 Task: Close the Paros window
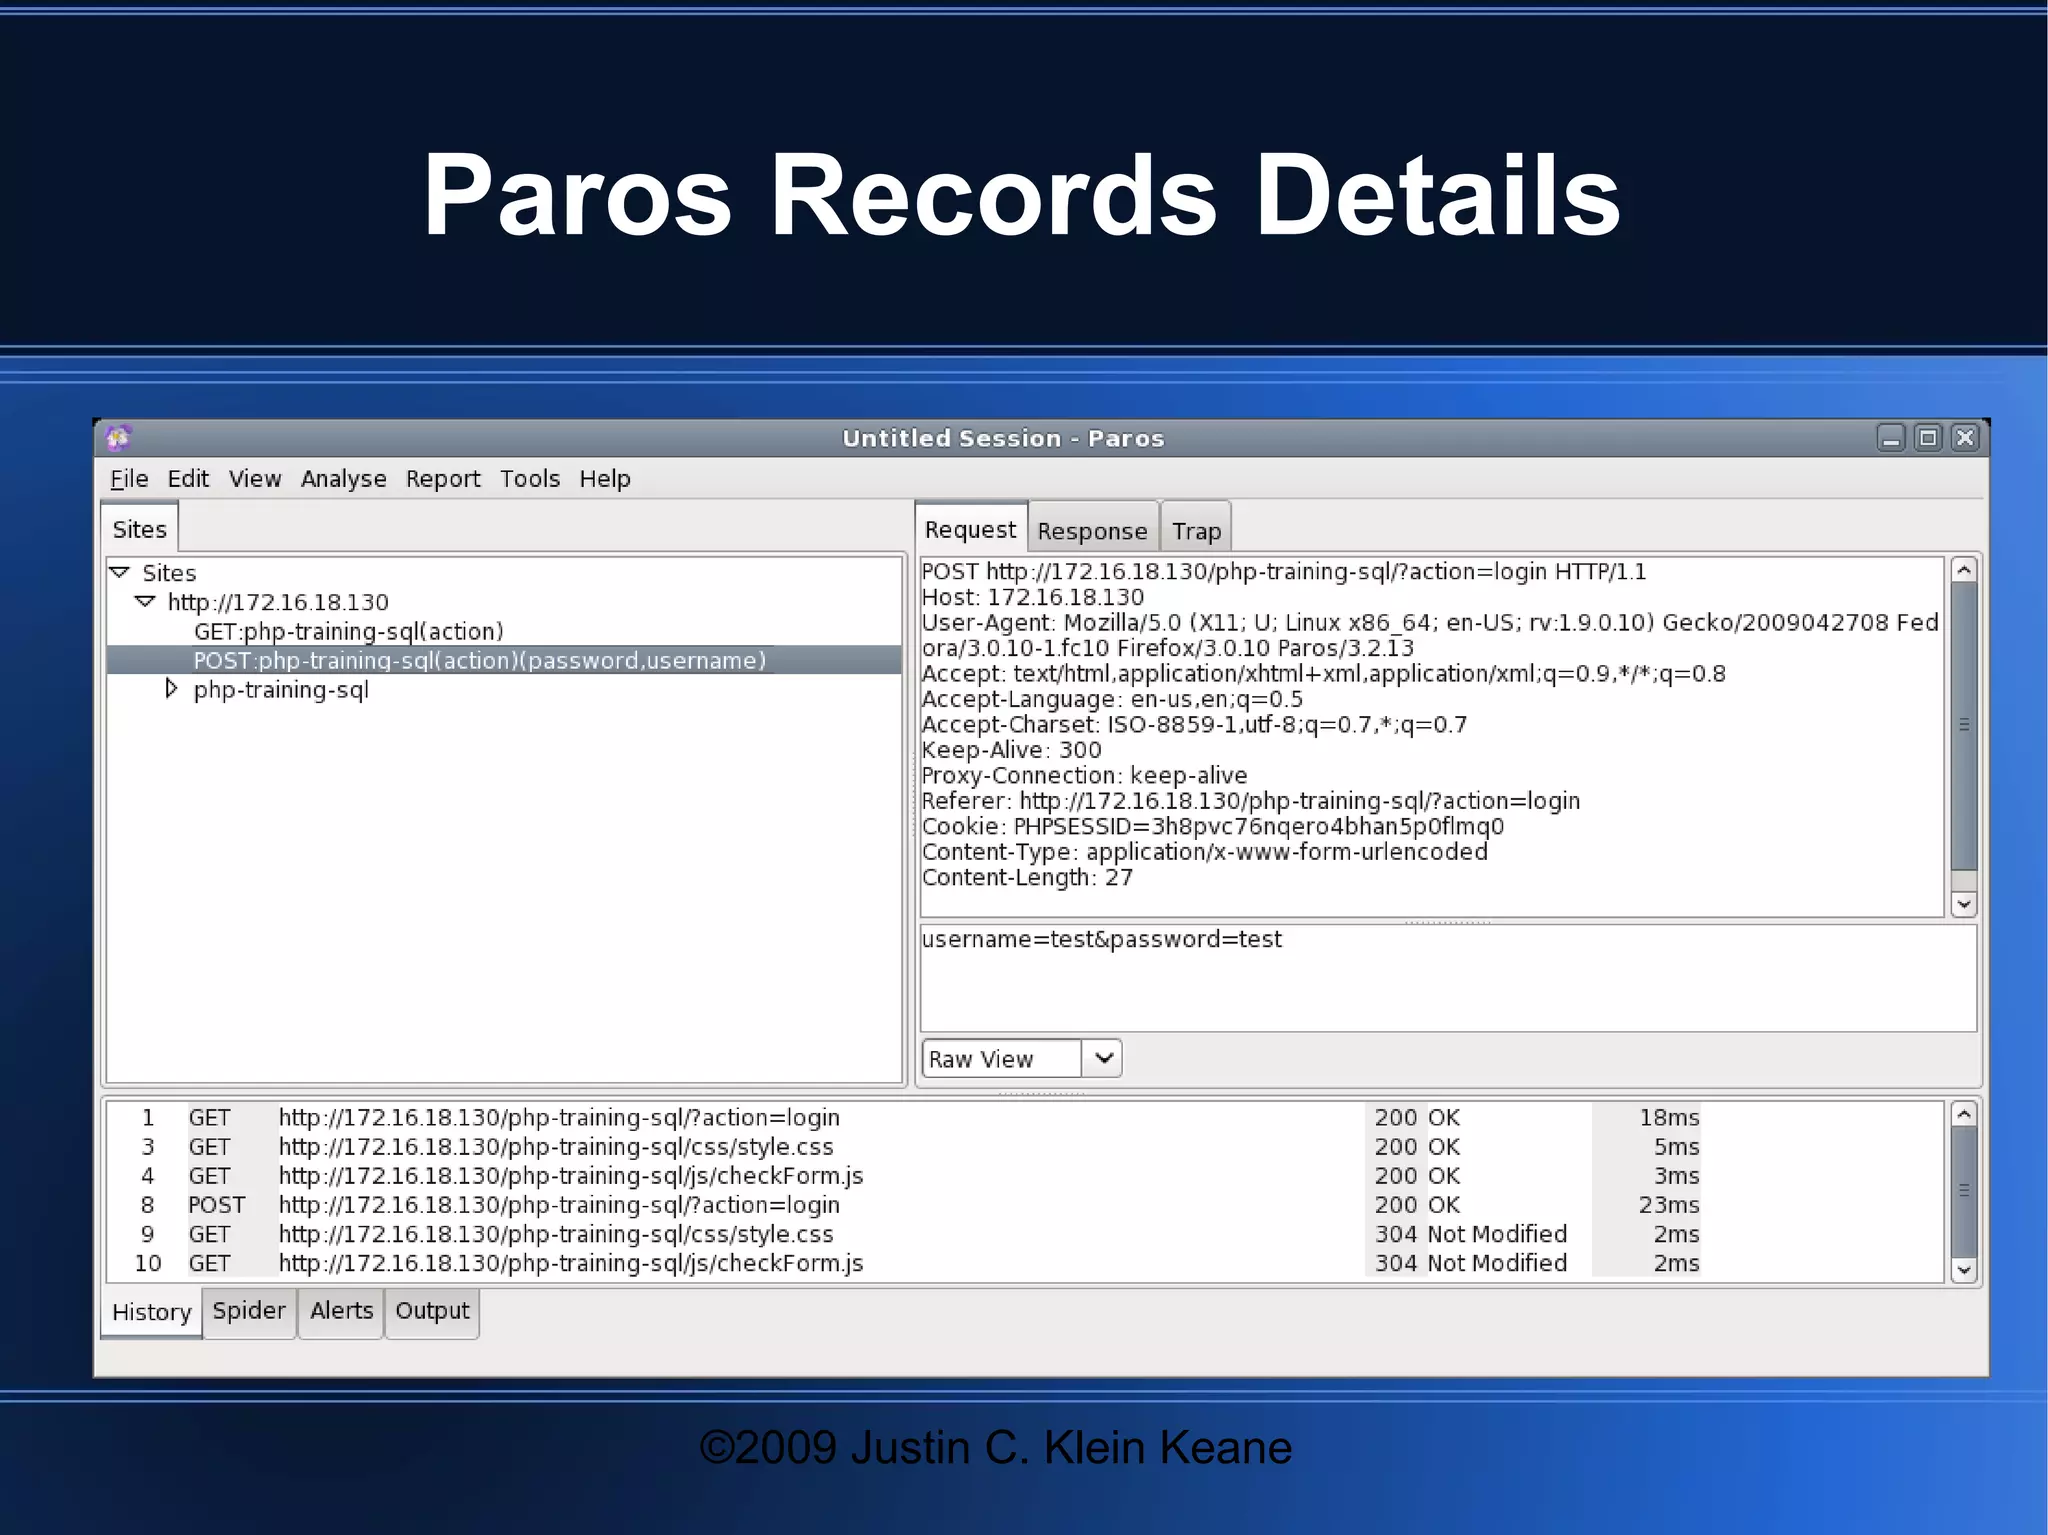point(1965,438)
